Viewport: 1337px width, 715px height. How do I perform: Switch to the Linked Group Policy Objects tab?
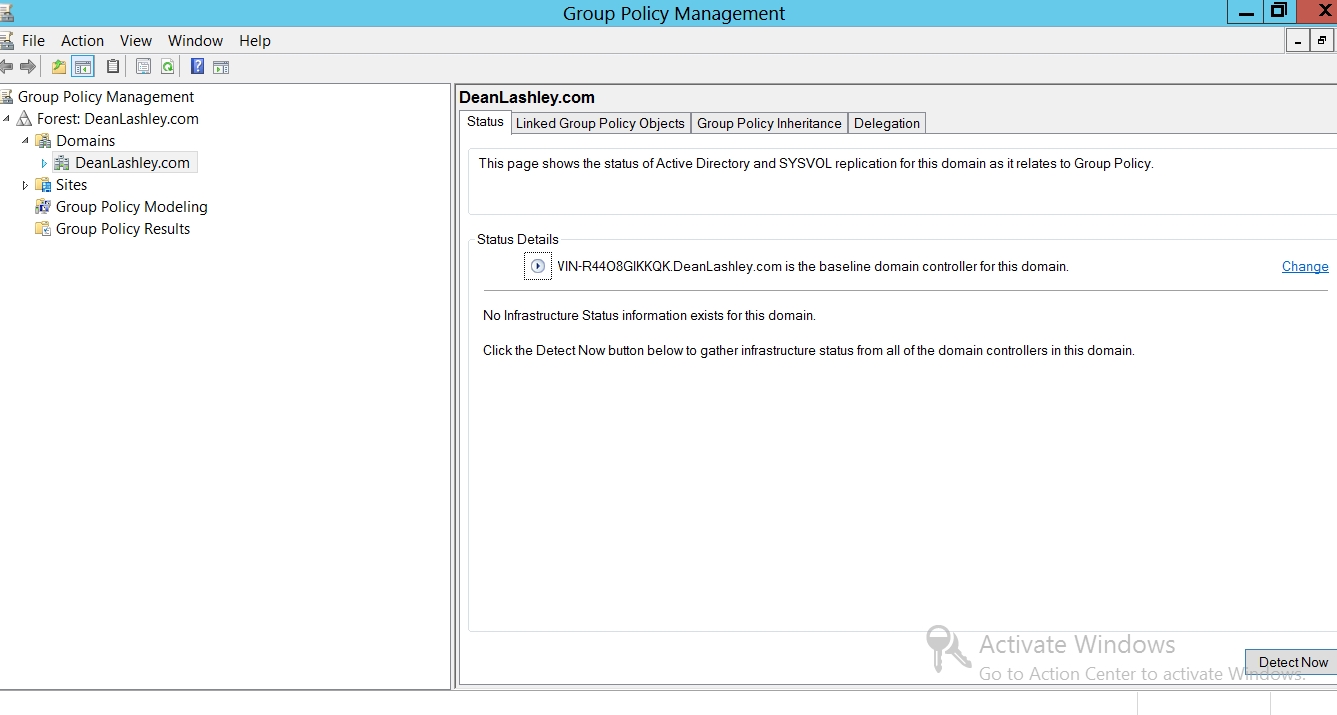click(x=600, y=123)
